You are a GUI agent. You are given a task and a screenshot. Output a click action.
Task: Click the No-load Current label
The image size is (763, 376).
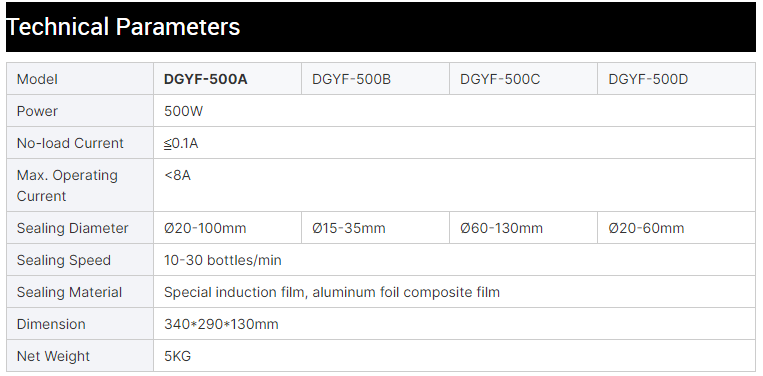[70, 143]
